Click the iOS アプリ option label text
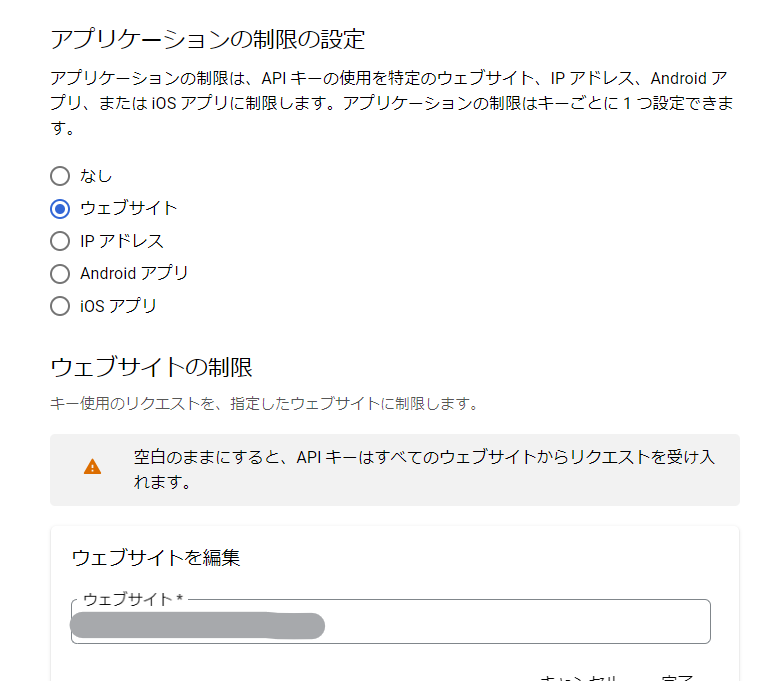Viewport: 758px width, 681px height. click(x=118, y=306)
